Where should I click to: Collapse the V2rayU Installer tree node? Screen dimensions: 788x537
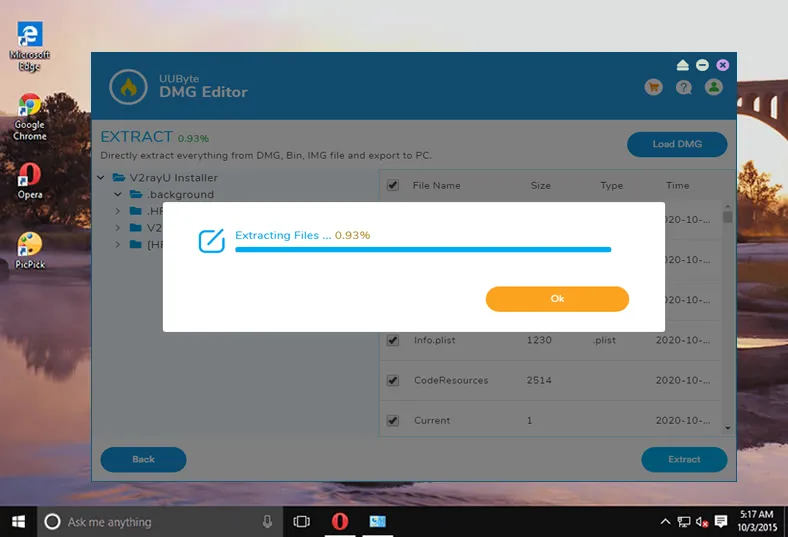[101, 177]
